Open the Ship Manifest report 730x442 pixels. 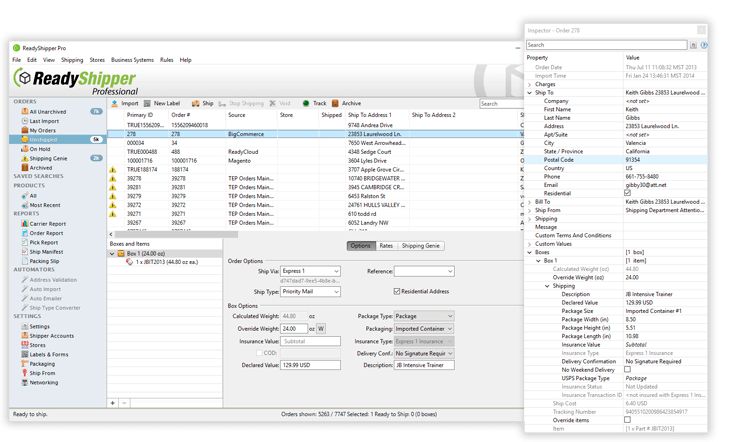point(46,252)
